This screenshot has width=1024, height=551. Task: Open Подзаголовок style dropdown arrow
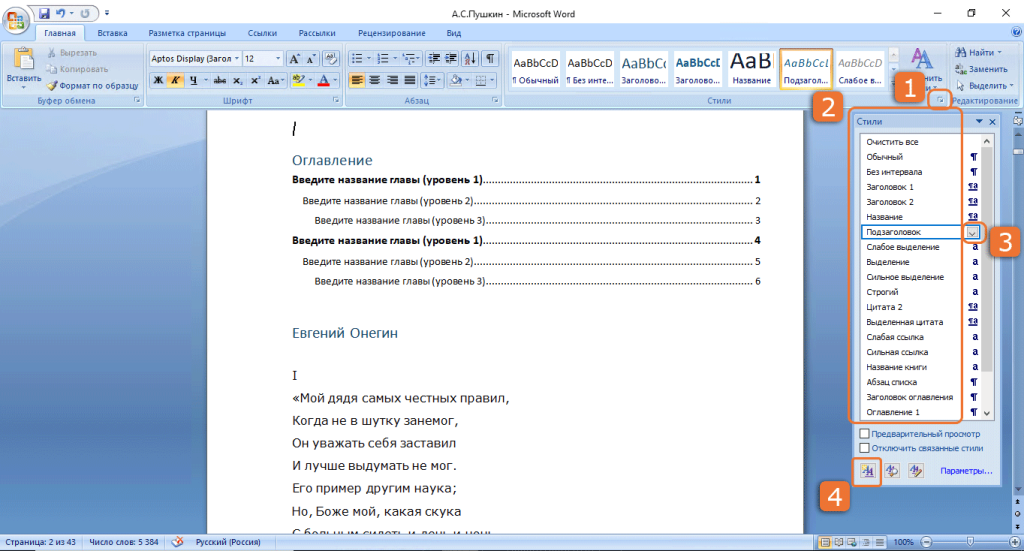click(972, 232)
